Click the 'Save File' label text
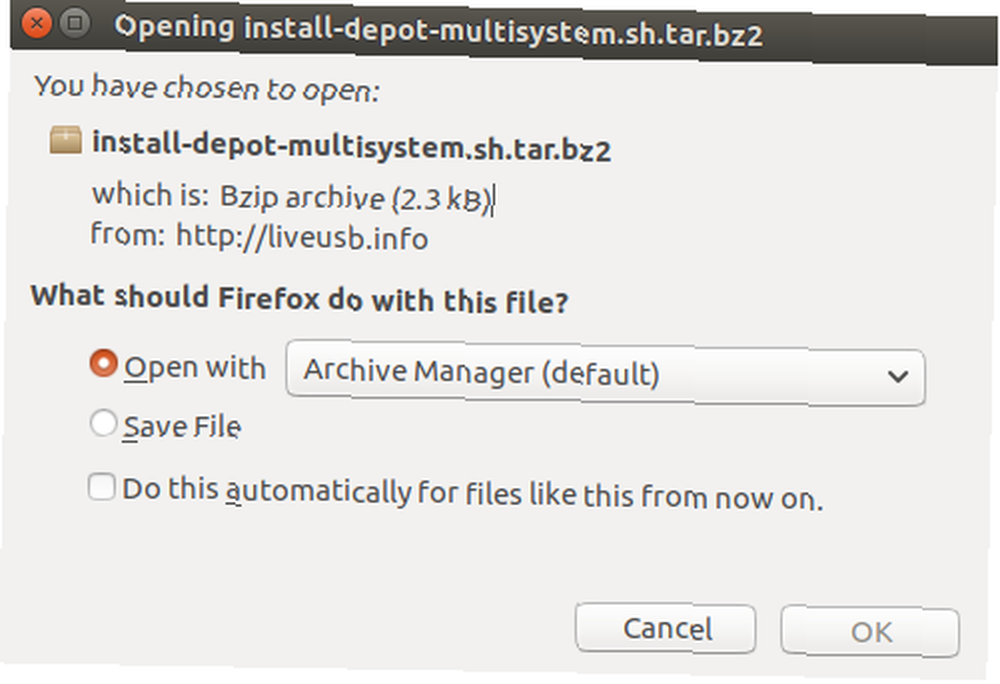This screenshot has width=1000, height=684. tap(182, 426)
